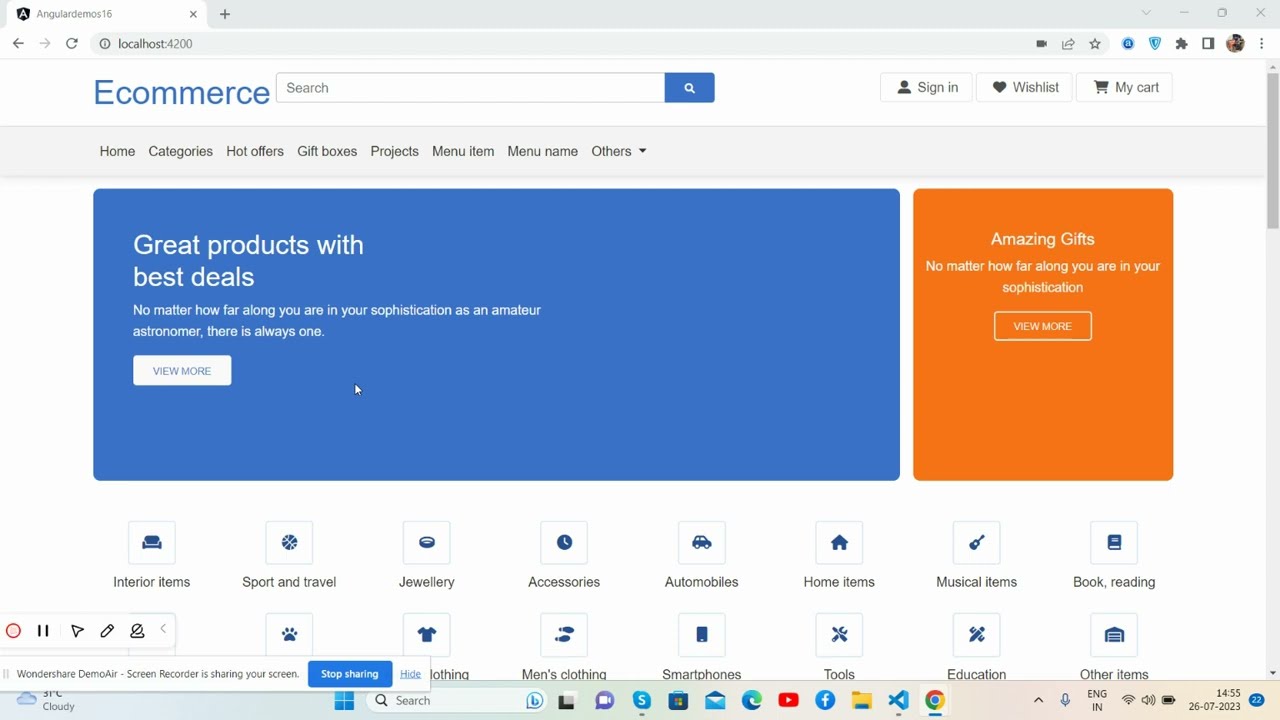
Task: Click the browser reload icon
Action: pyautogui.click(x=72, y=44)
